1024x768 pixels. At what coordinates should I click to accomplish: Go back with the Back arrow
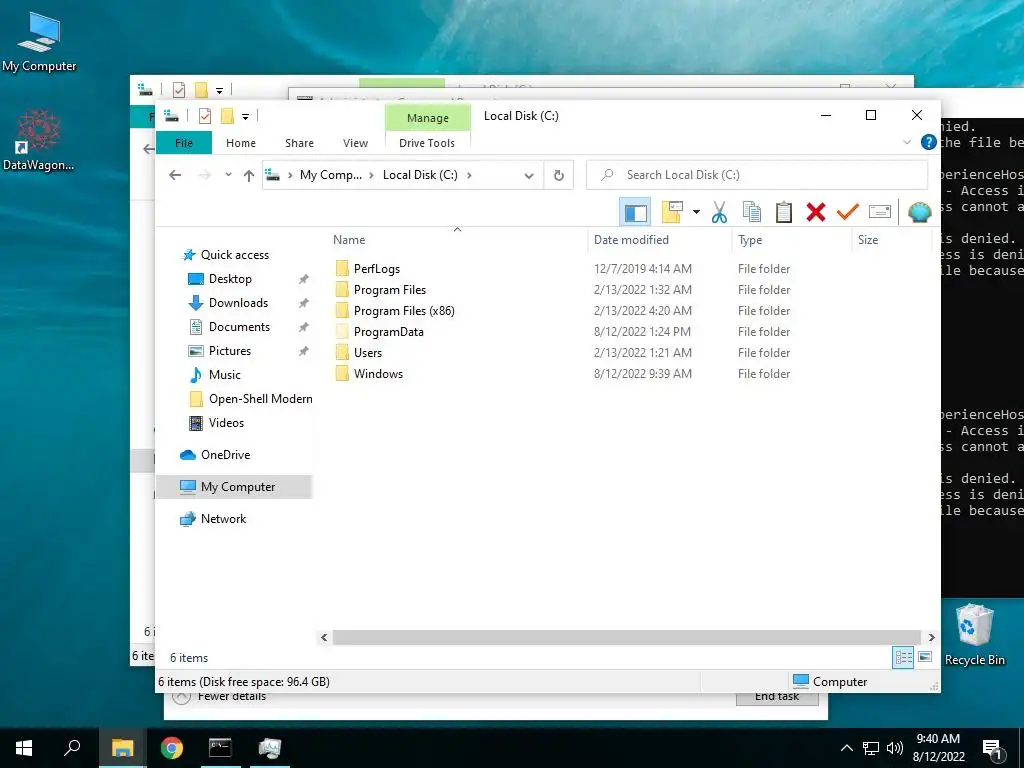pos(174,175)
